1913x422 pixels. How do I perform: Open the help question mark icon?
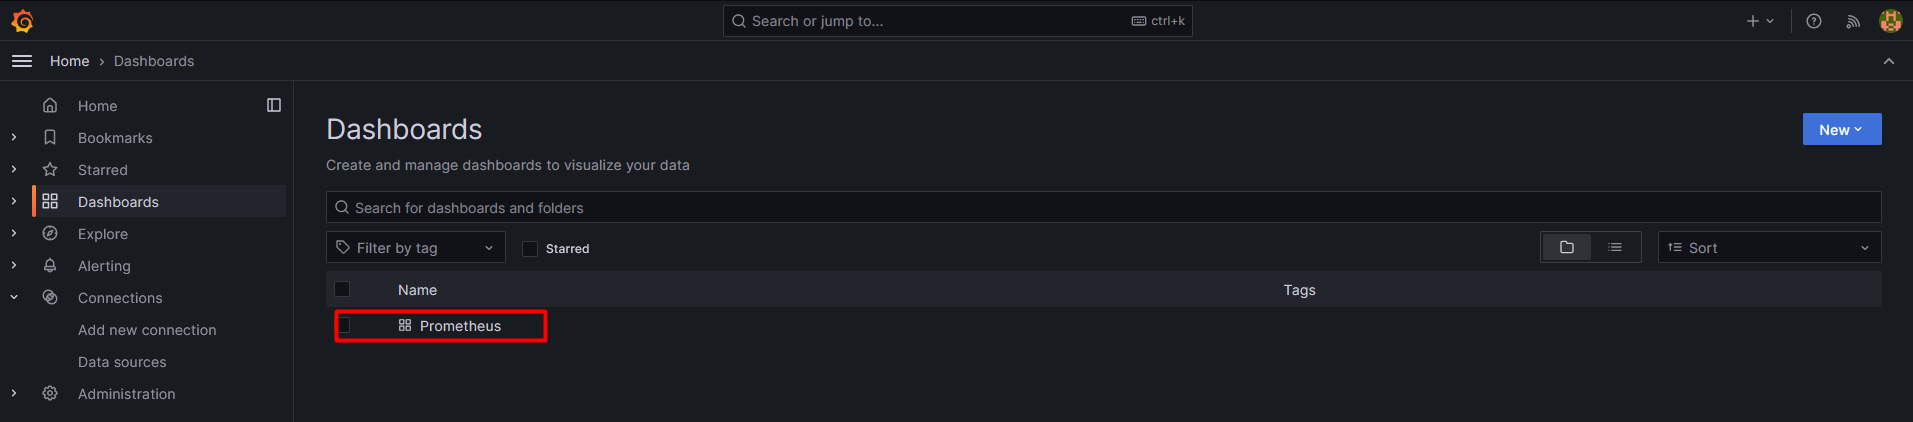(1814, 21)
